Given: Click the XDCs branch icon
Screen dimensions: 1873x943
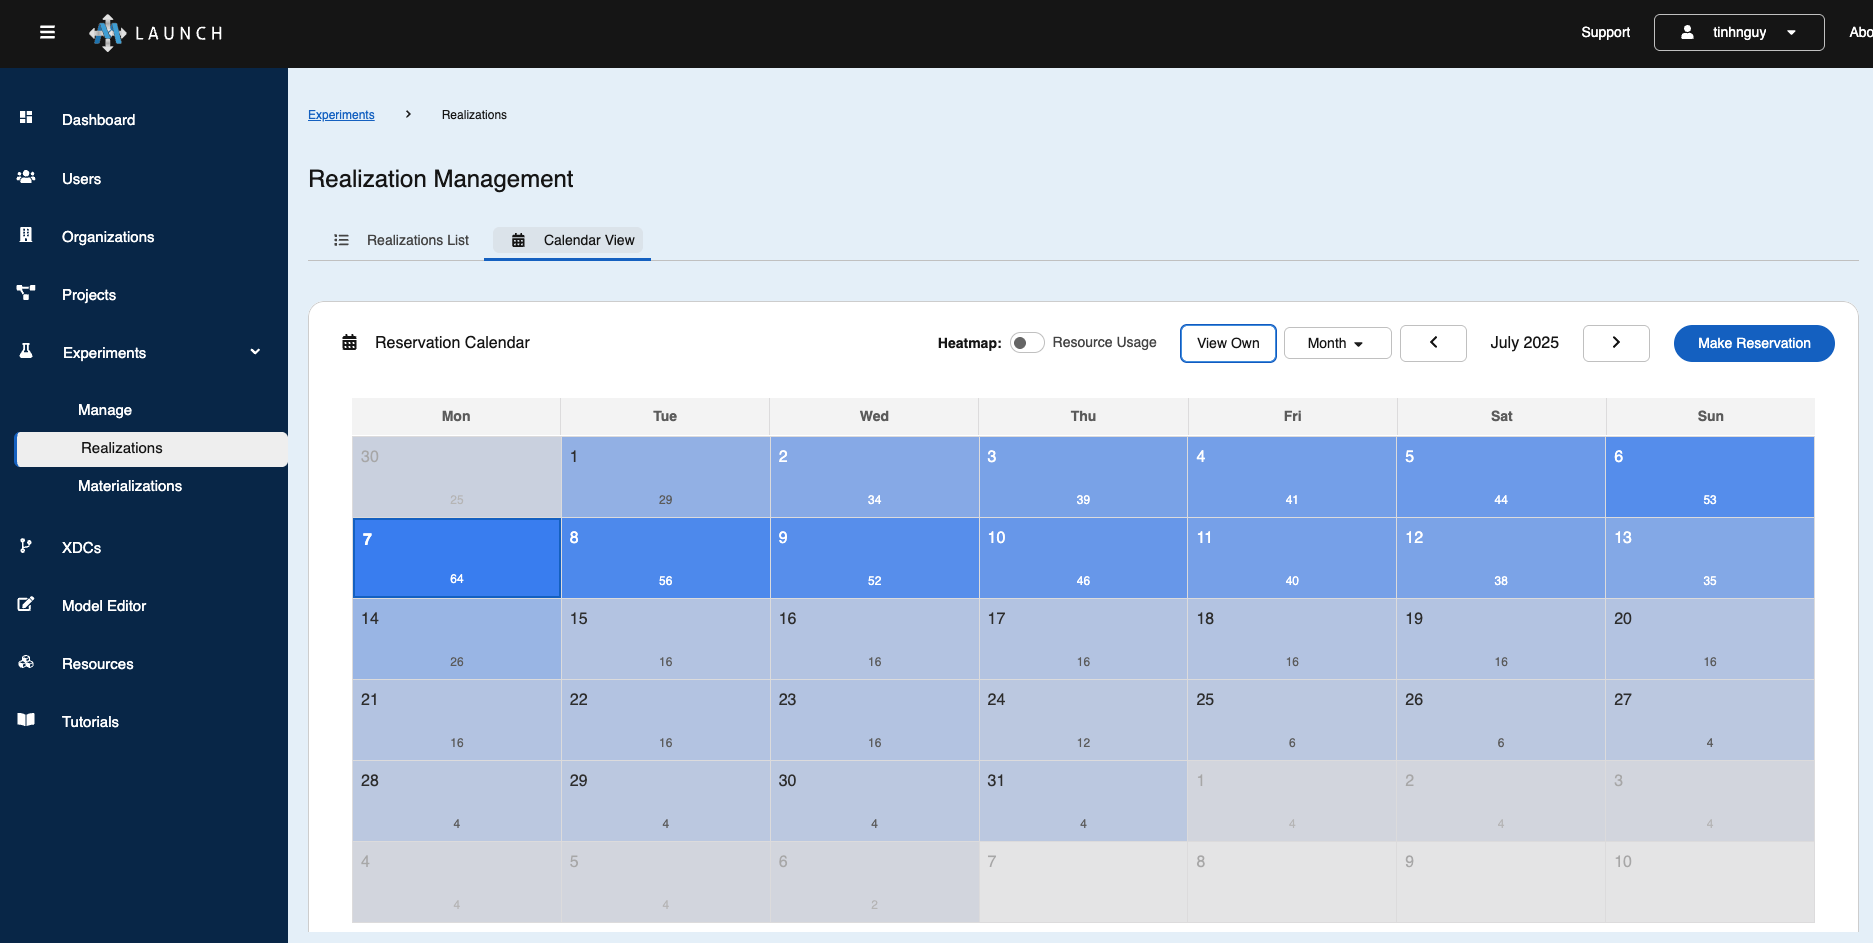Looking at the screenshot, I should (x=26, y=546).
